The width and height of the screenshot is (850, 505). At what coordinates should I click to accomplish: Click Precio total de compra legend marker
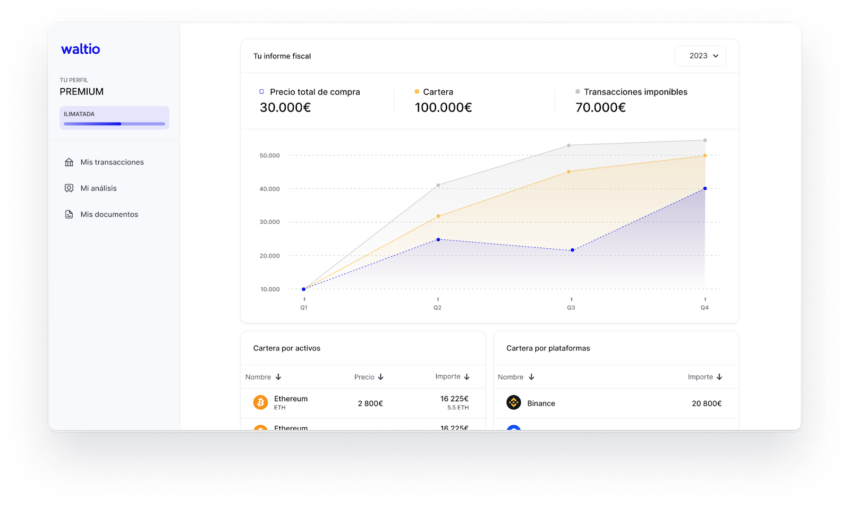point(261,92)
